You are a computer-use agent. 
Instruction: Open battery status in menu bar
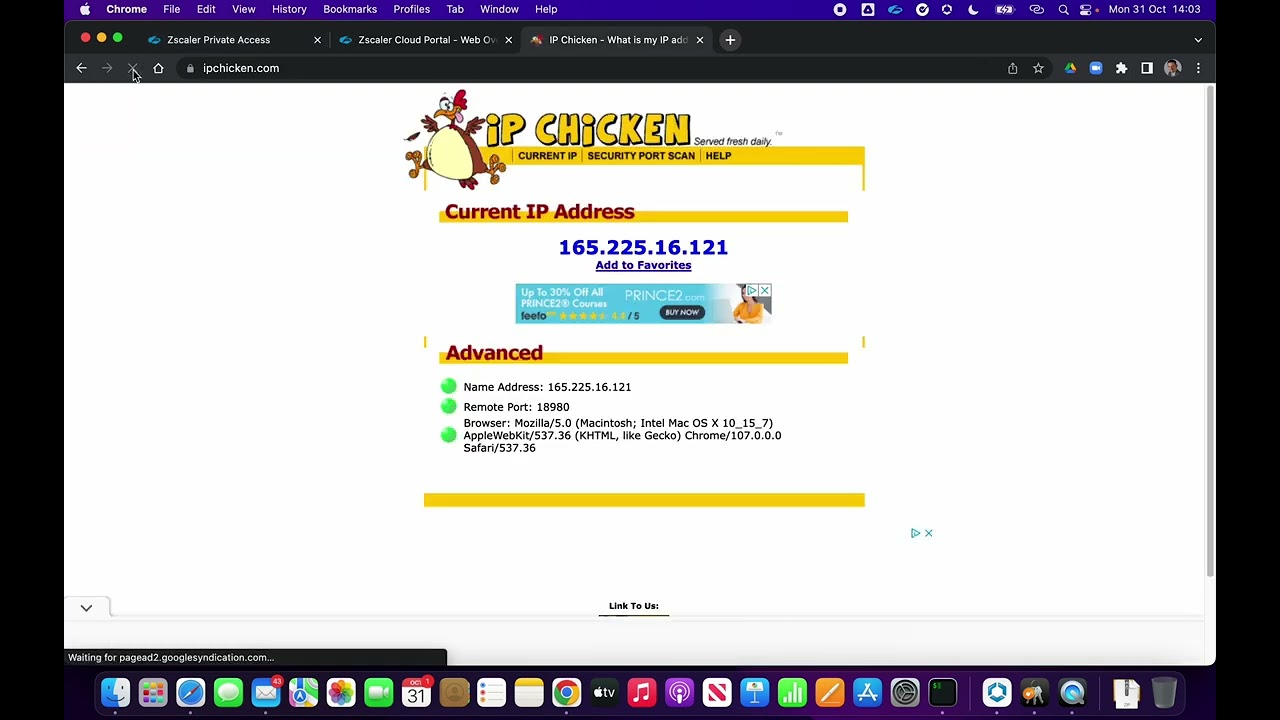1004,9
